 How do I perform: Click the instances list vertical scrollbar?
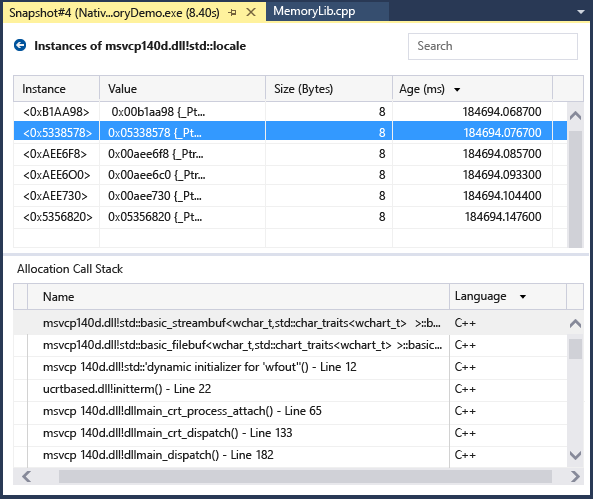point(575,189)
